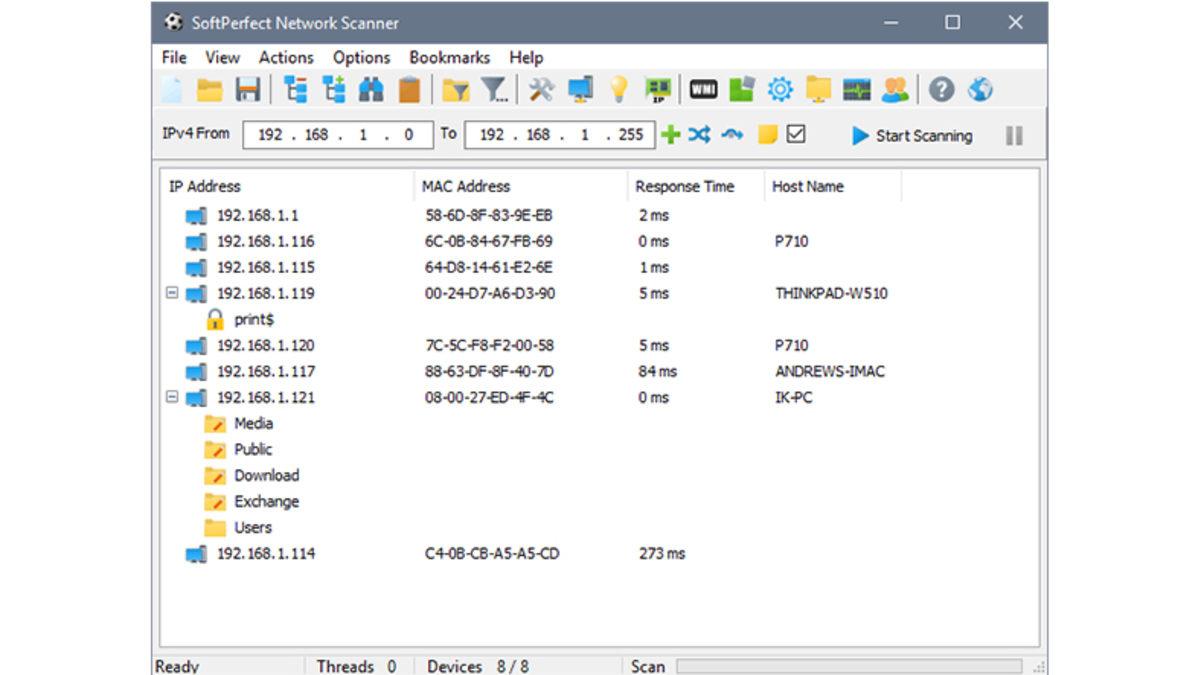1200x675 pixels.
Task: Click the blue globe website icon
Action: (x=980, y=91)
